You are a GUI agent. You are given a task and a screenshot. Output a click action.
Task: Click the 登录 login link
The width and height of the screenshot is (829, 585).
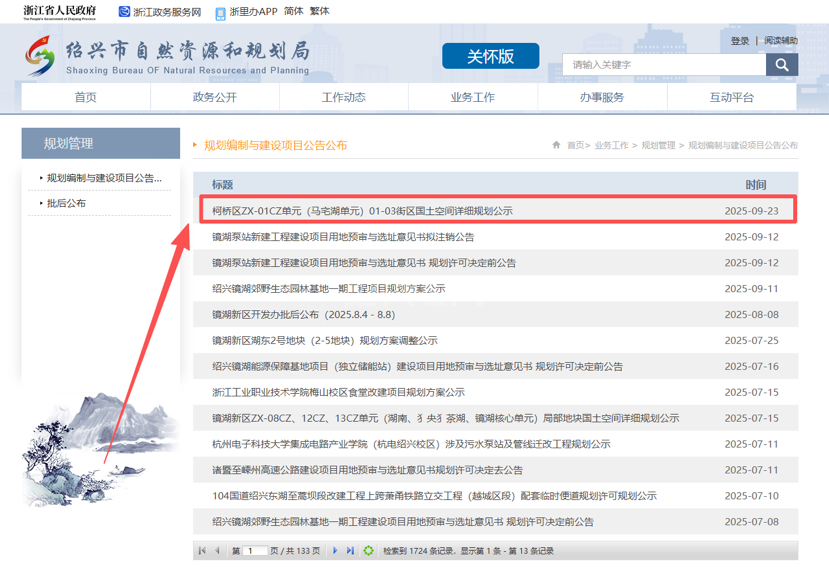pos(740,41)
